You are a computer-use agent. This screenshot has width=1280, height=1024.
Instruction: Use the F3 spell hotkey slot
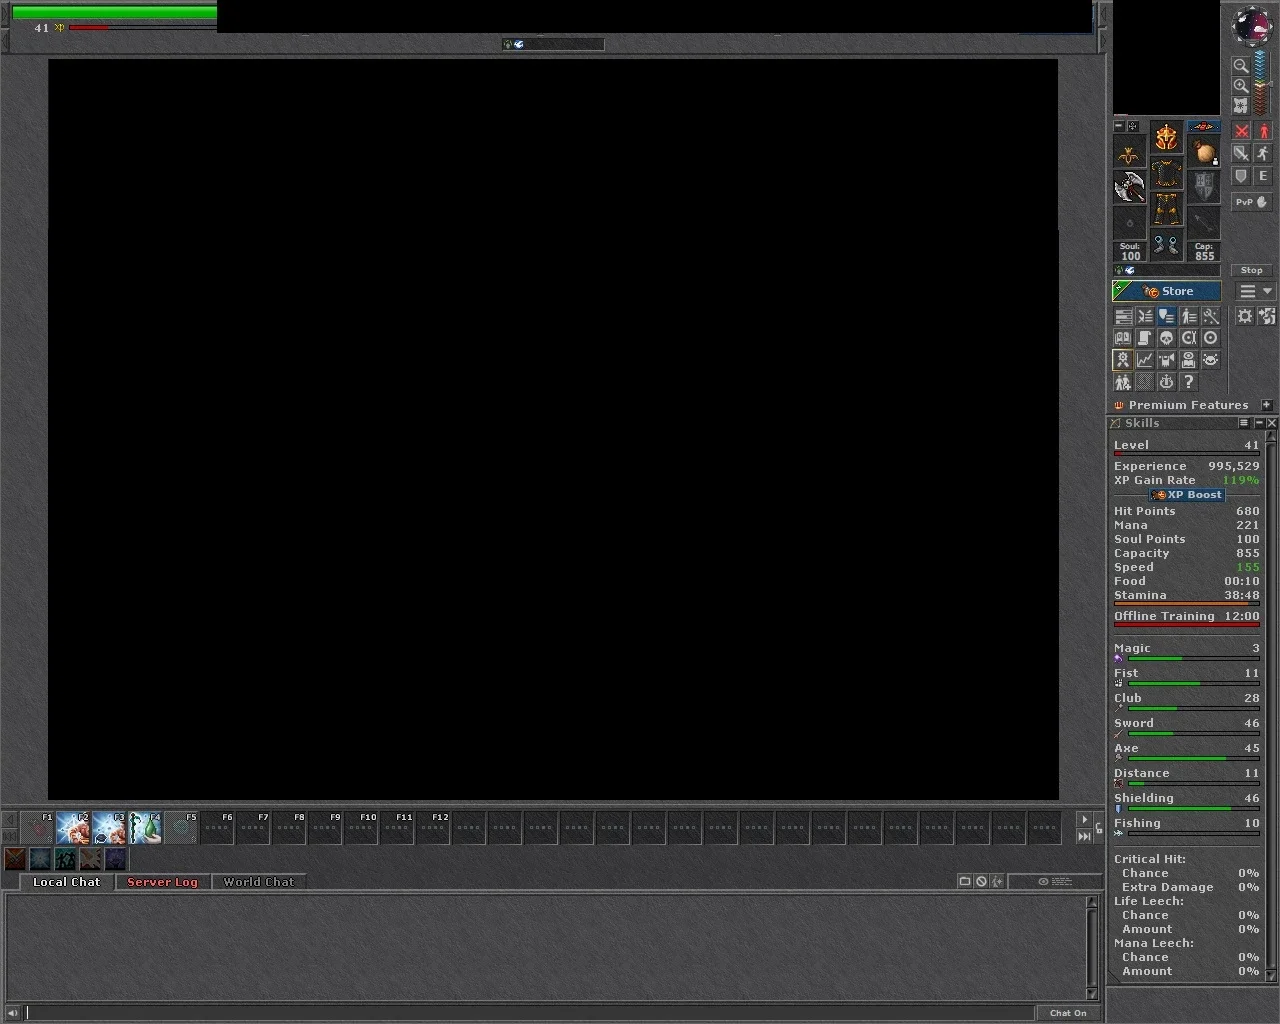(109, 828)
